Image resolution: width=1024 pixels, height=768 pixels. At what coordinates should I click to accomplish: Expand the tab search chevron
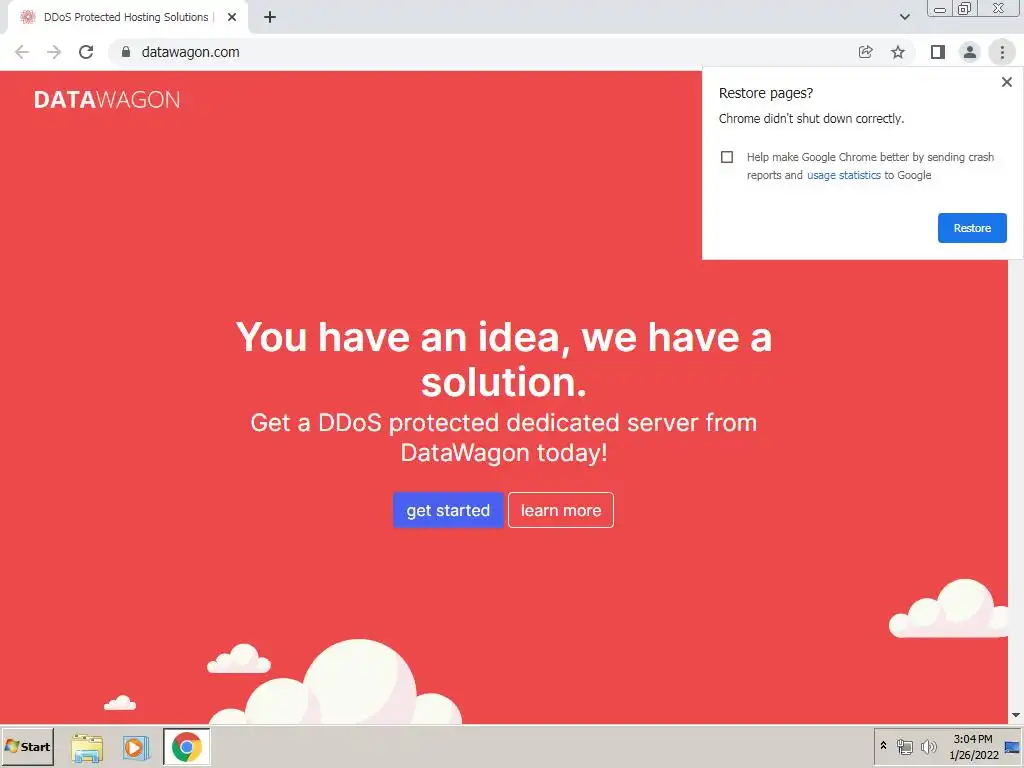(904, 17)
